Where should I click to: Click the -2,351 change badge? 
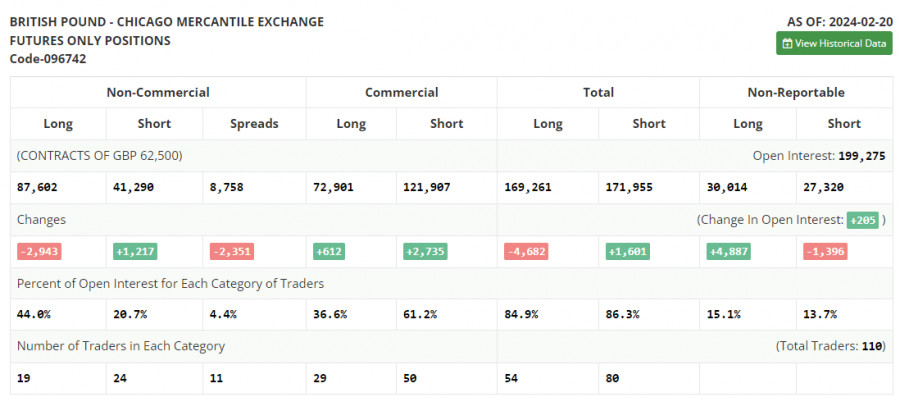(231, 251)
